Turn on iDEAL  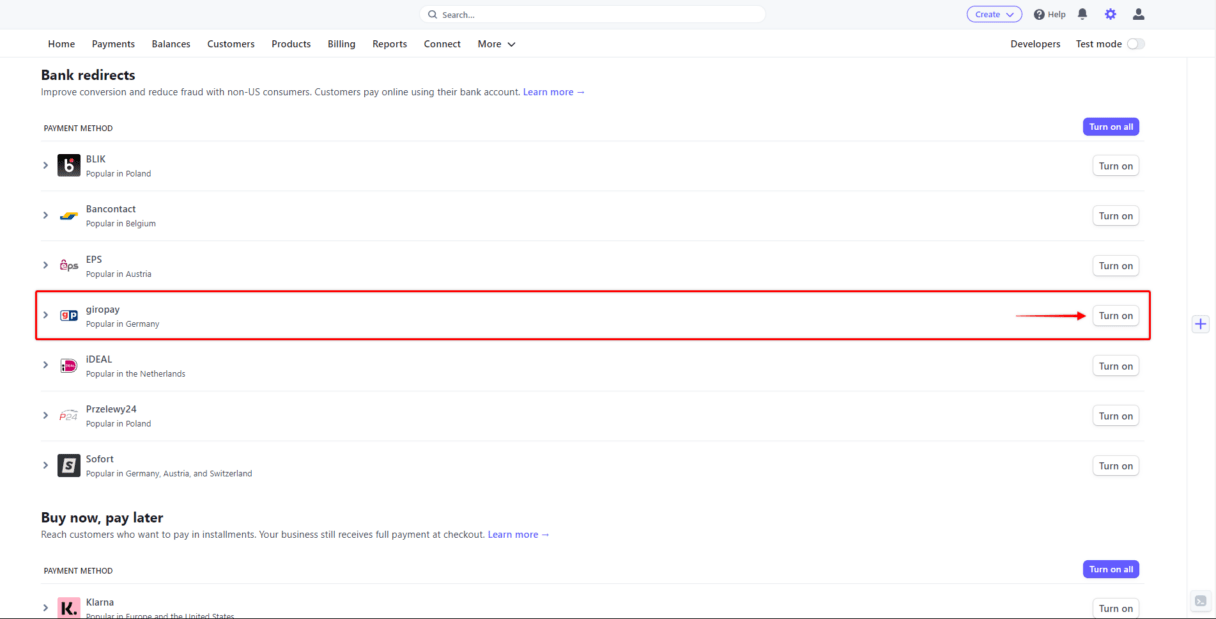tap(1116, 366)
